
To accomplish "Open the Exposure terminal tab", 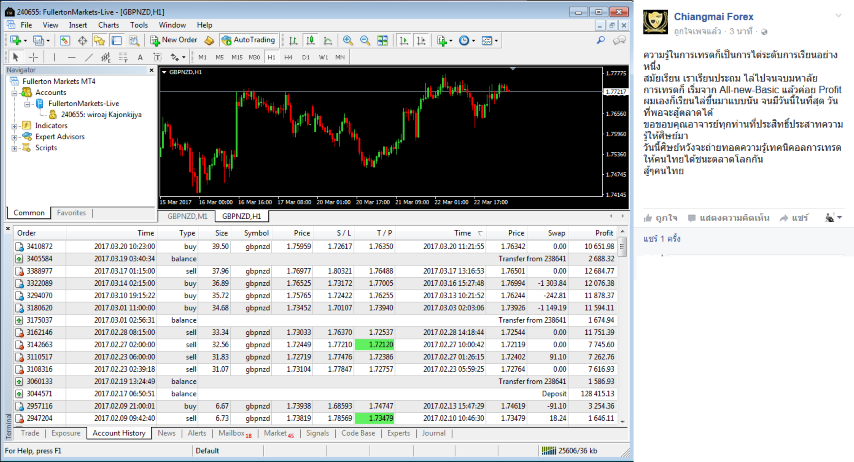I will tap(66, 433).
